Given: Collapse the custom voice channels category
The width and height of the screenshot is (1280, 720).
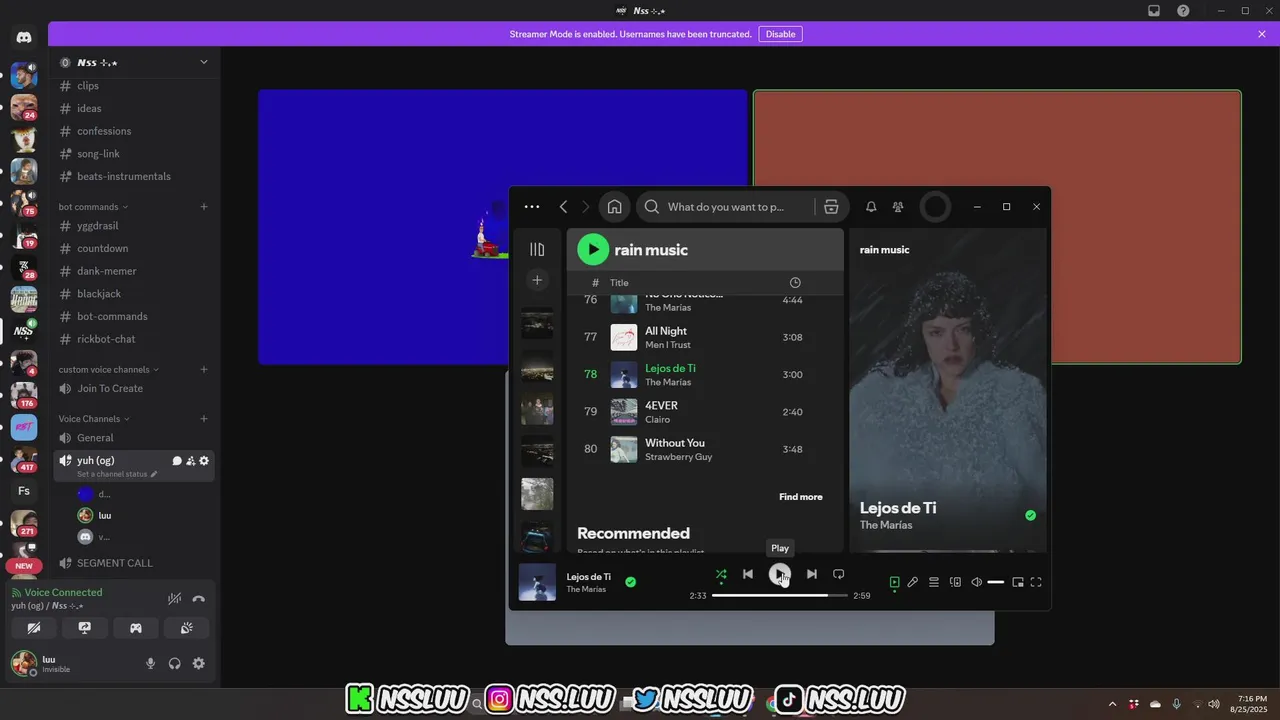Looking at the screenshot, I should point(108,369).
